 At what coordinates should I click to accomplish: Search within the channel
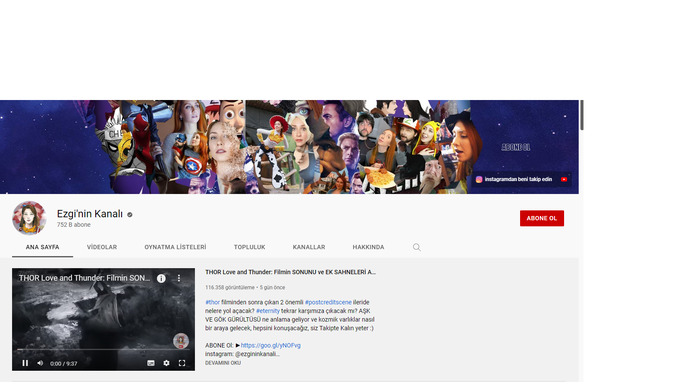(417, 247)
